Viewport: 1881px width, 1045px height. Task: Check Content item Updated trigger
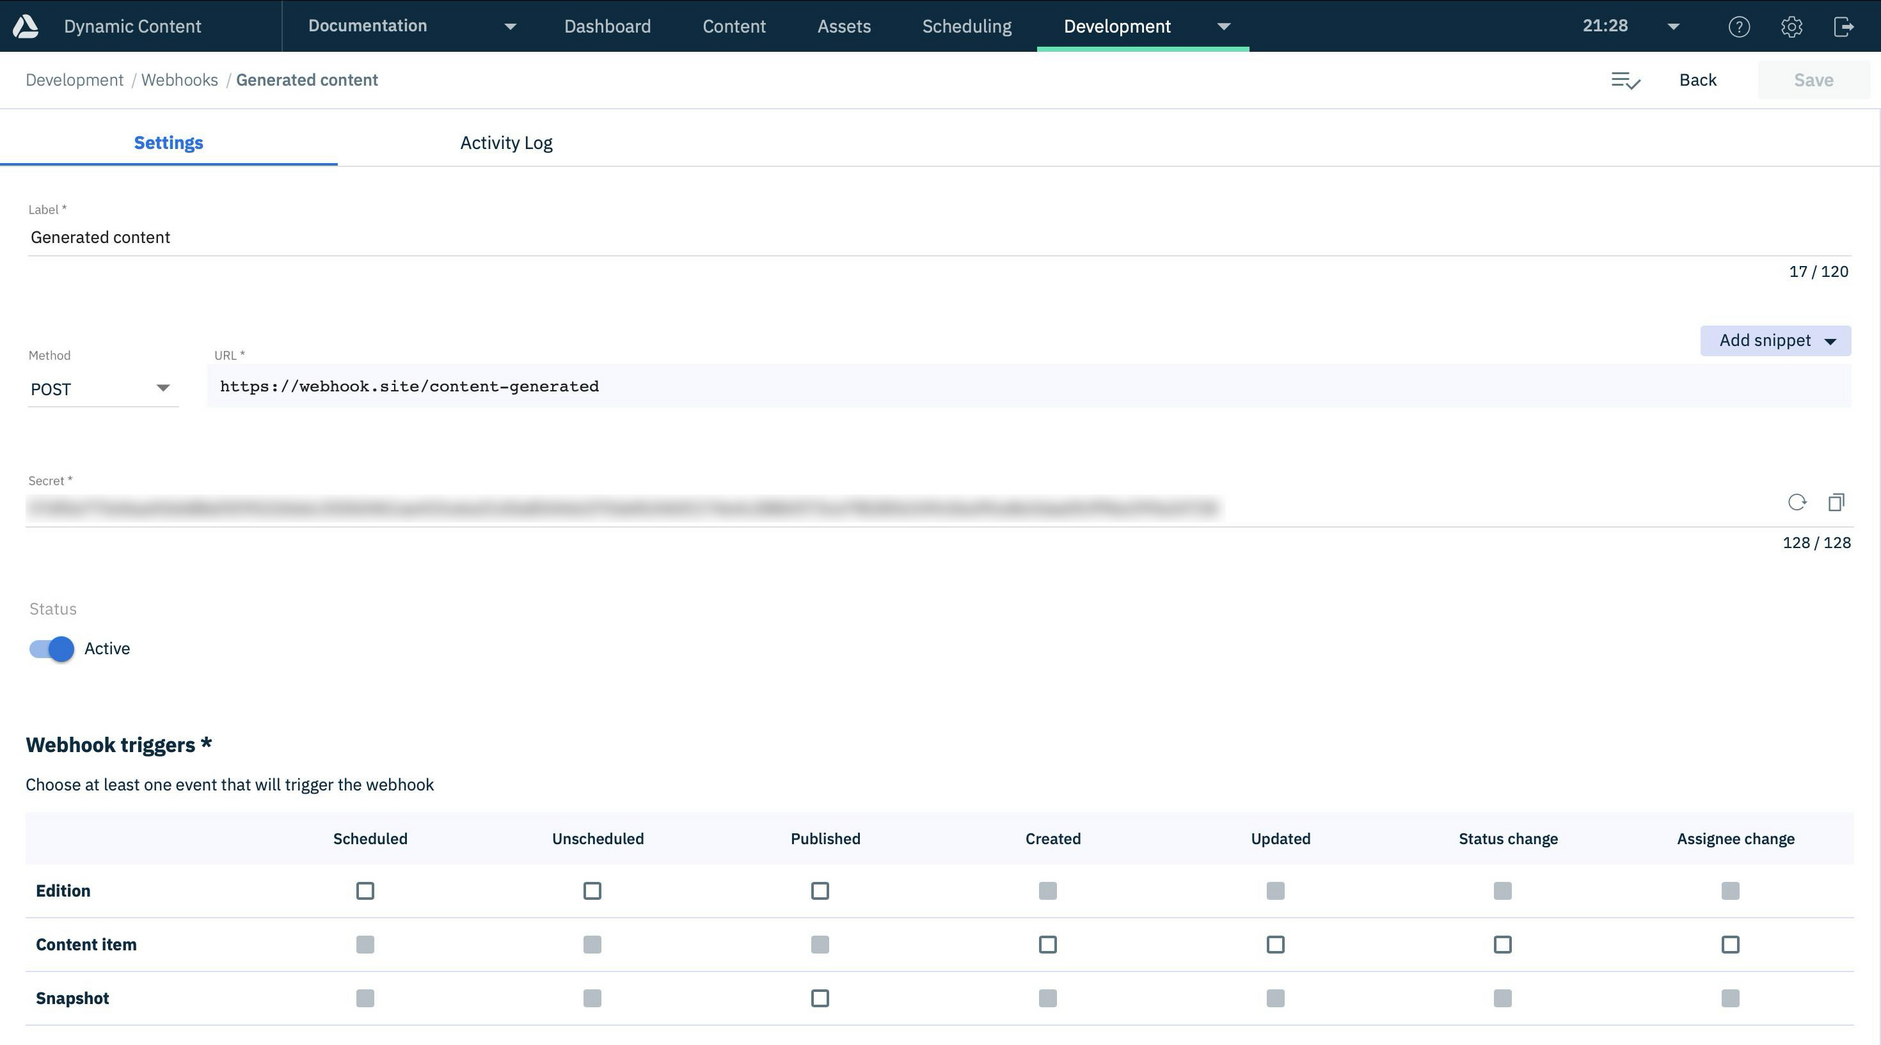click(x=1275, y=945)
